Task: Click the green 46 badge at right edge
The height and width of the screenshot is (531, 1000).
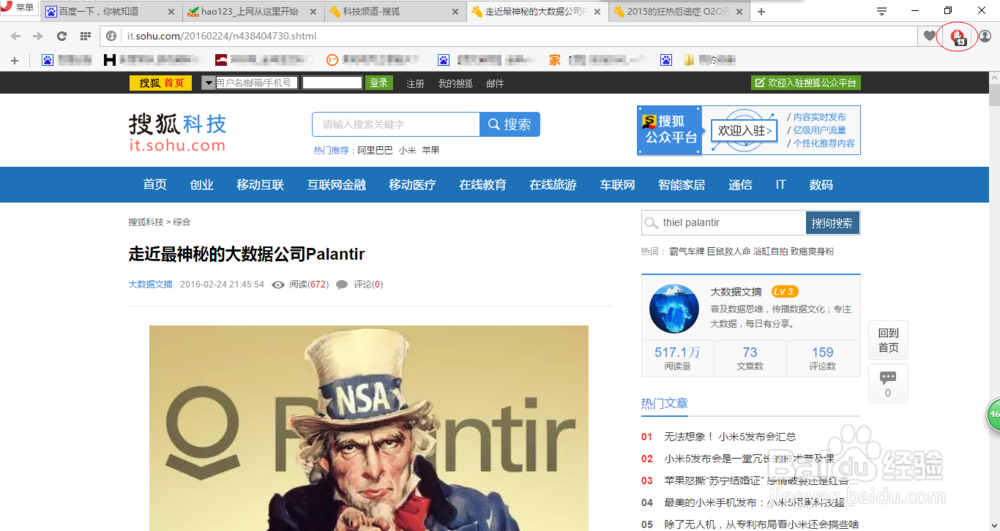Action: click(x=994, y=414)
